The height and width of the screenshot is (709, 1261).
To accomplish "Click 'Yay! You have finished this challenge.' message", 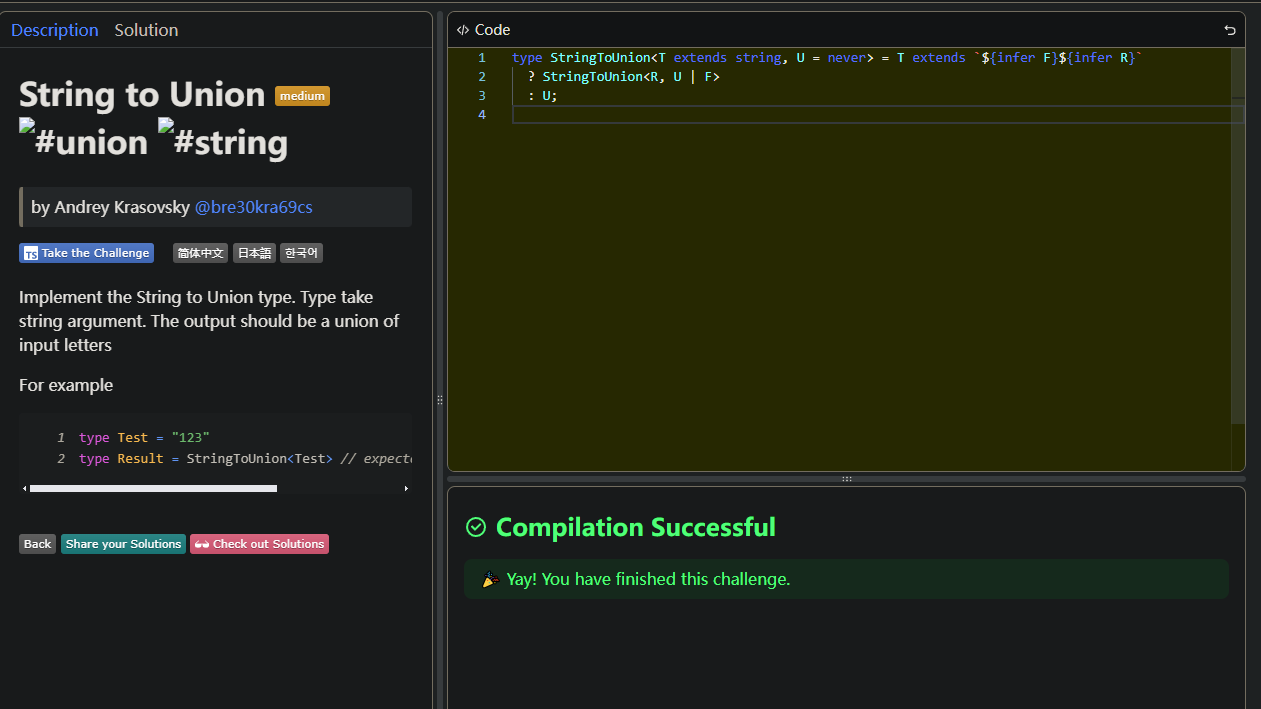I will (648, 579).
